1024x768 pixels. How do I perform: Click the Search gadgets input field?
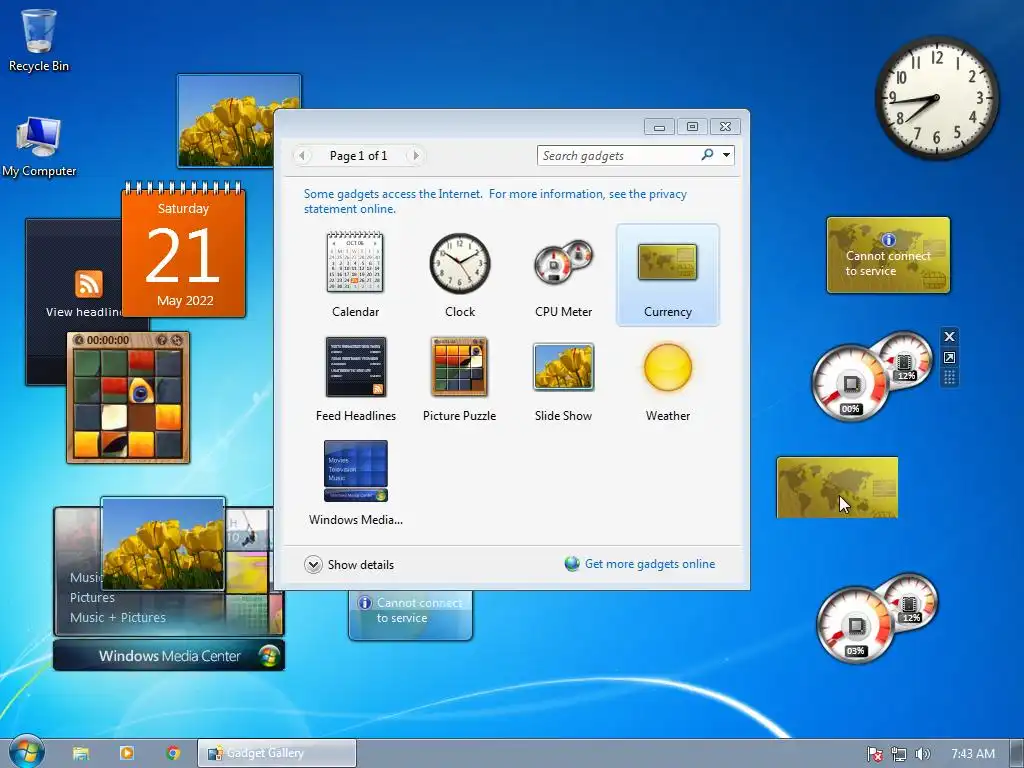point(617,155)
